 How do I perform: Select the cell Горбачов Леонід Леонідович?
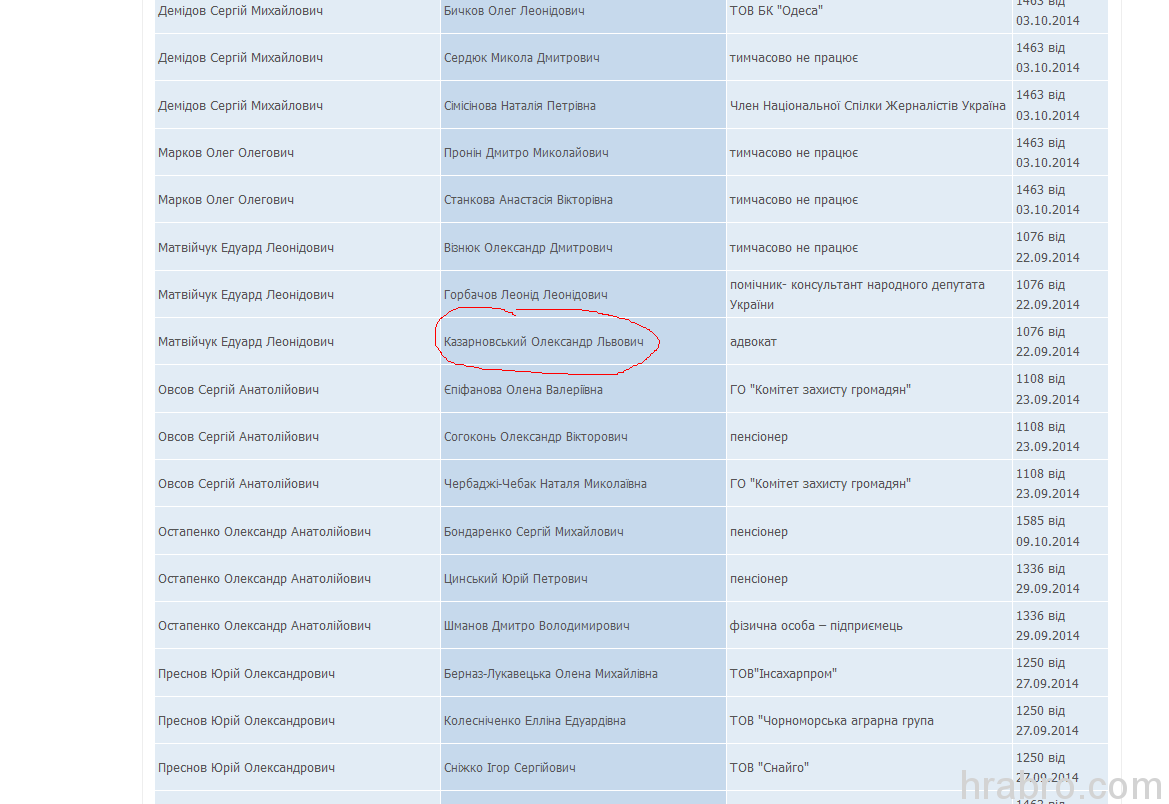pos(525,295)
